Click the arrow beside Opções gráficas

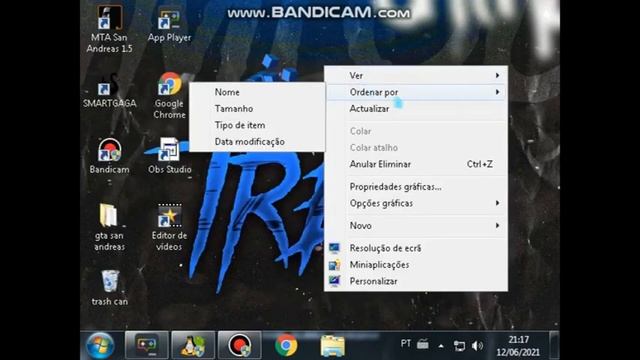(x=497, y=203)
